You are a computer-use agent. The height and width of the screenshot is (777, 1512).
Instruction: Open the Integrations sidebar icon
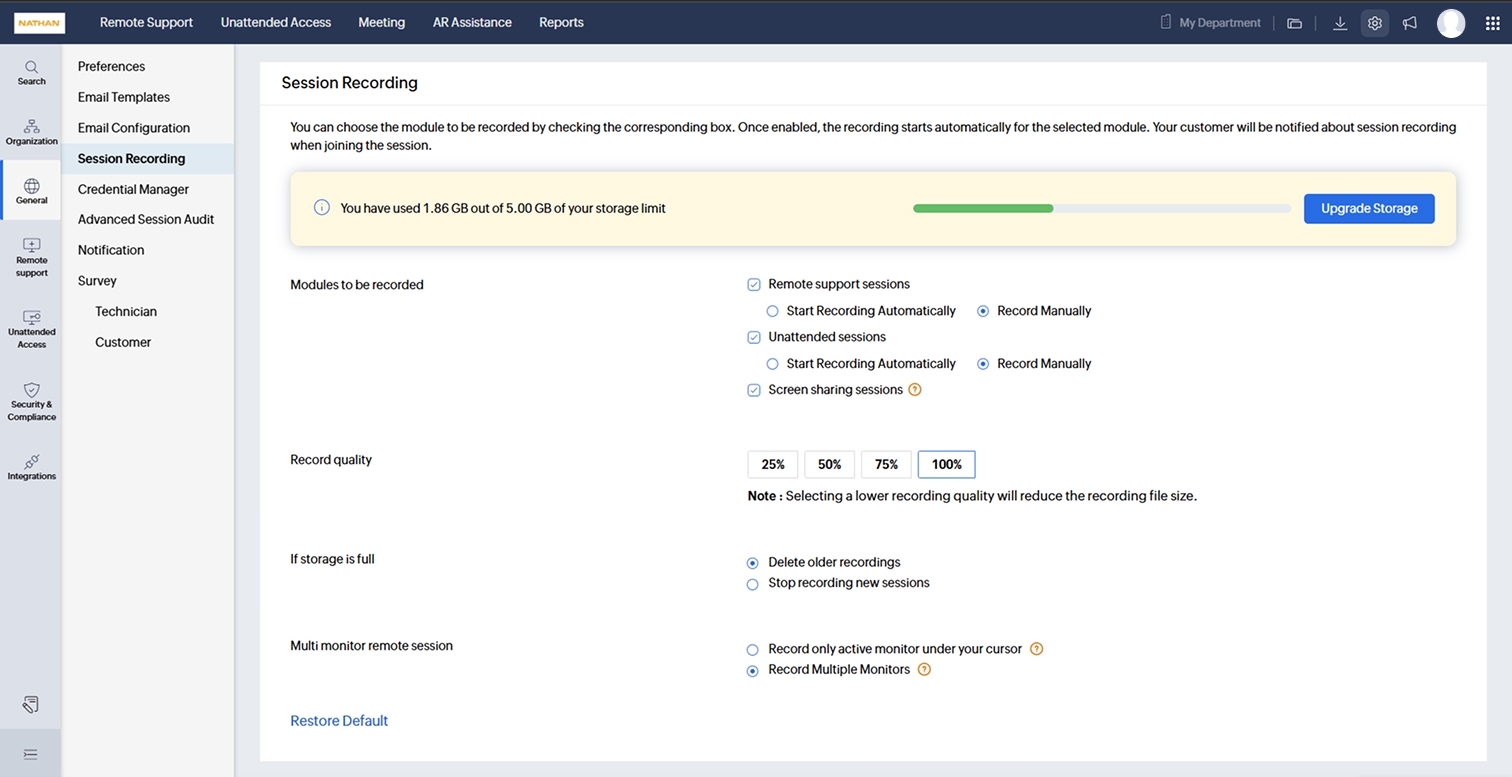(31, 467)
